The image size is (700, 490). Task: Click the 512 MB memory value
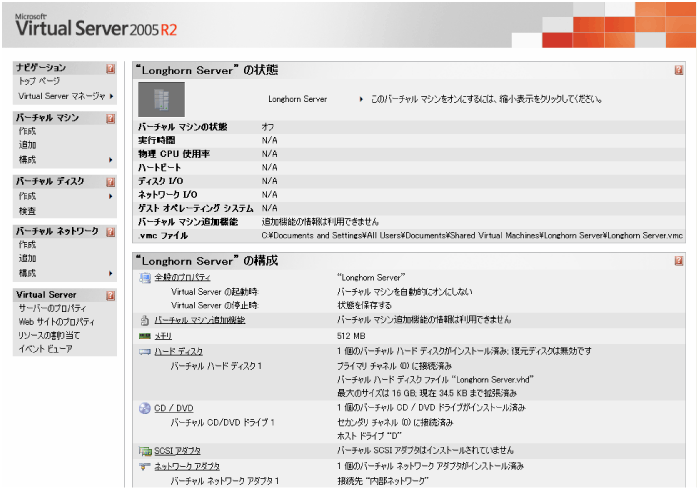pyautogui.click(x=351, y=336)
